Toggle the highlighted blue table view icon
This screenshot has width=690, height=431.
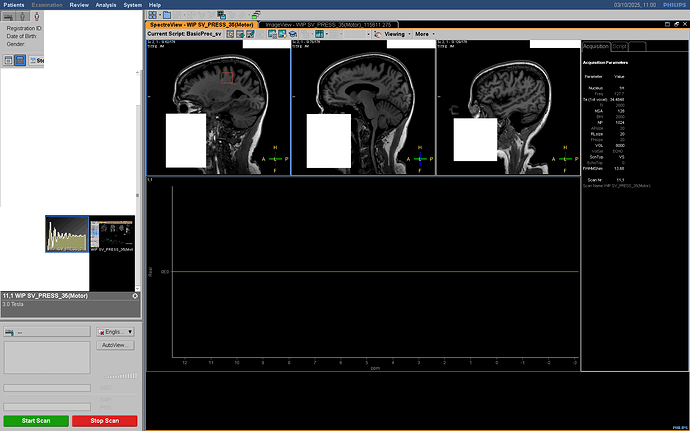click(20, 60)
